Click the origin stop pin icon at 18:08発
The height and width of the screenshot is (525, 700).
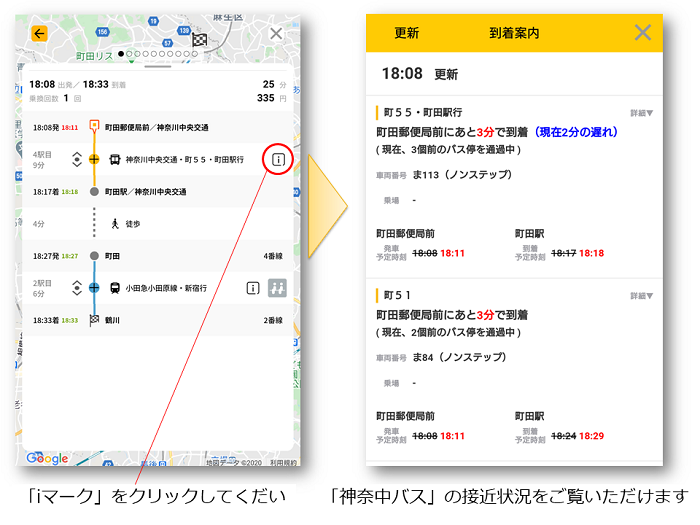94,125
